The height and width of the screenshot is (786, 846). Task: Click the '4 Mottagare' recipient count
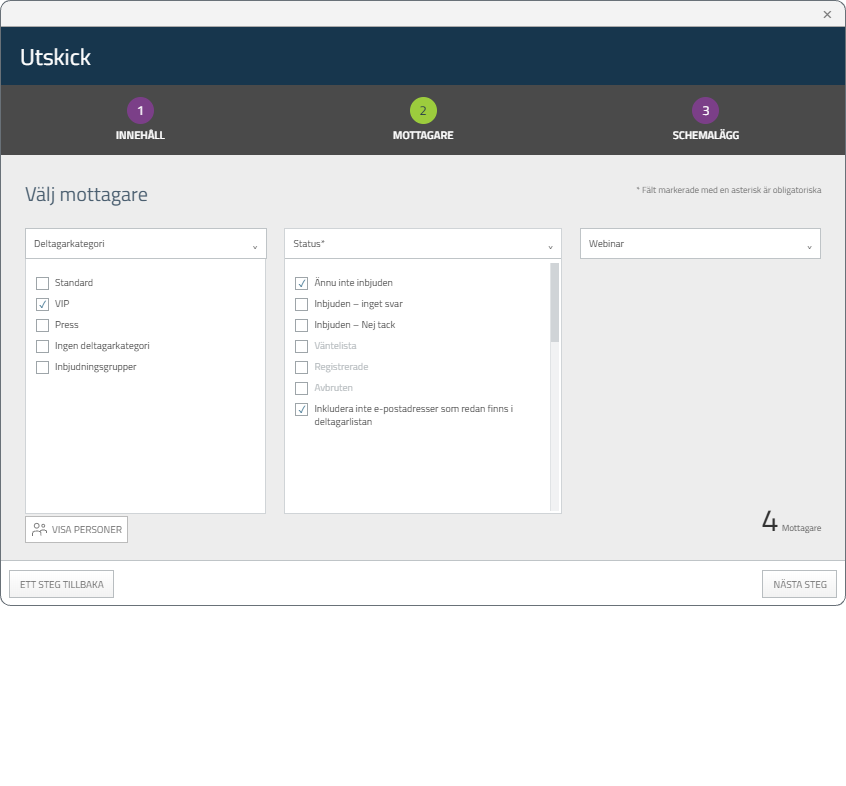[x=792, y=522]
